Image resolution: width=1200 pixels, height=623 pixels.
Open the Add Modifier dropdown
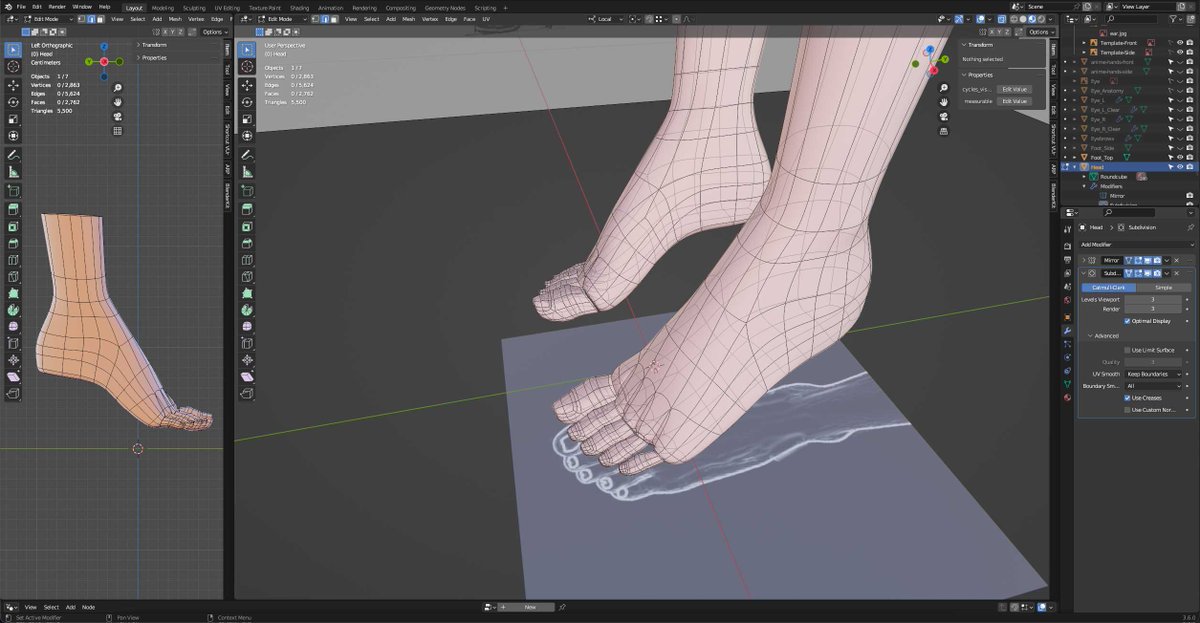pyautogui.click(x=1136, y=244)
